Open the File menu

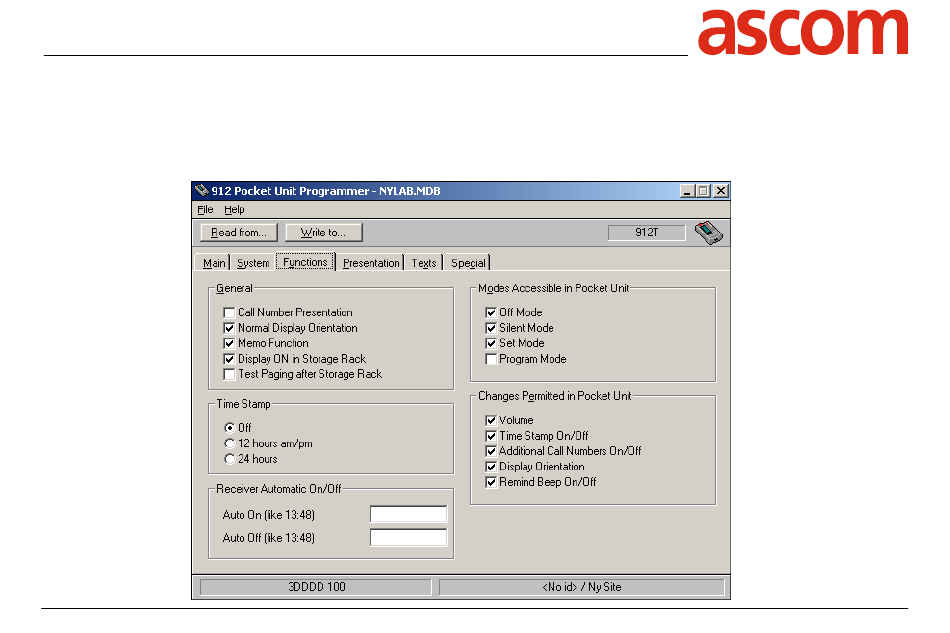pyautogui.click(x=205, y=210)
